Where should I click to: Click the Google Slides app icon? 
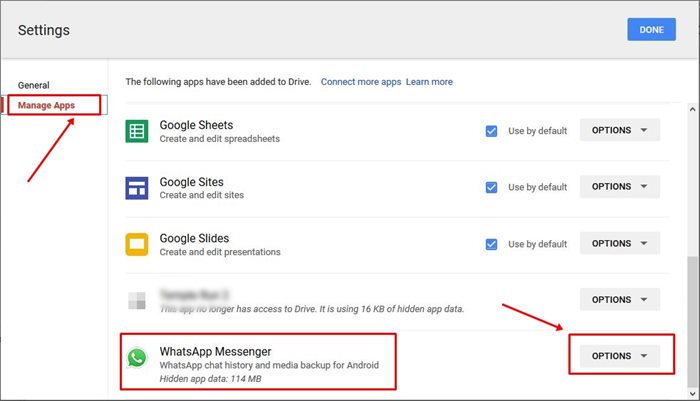(x=137, y=244)
